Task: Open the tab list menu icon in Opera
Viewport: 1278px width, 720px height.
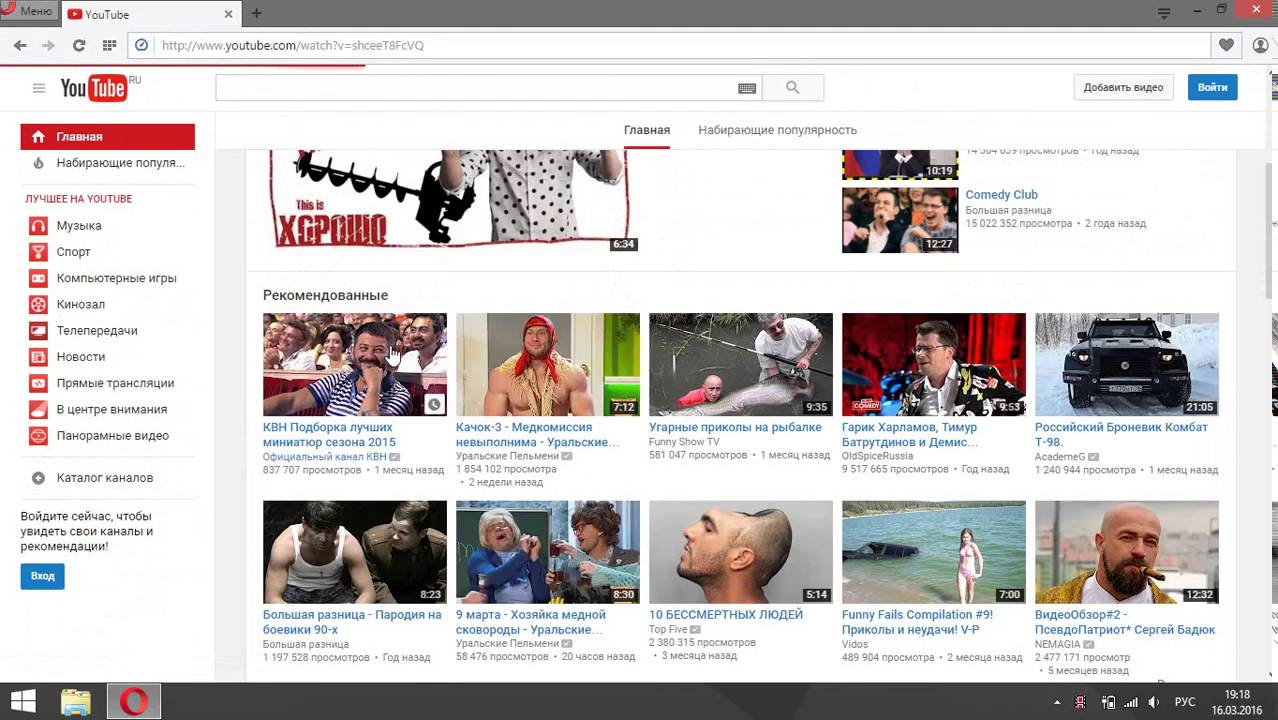Action: (1164, 13)
